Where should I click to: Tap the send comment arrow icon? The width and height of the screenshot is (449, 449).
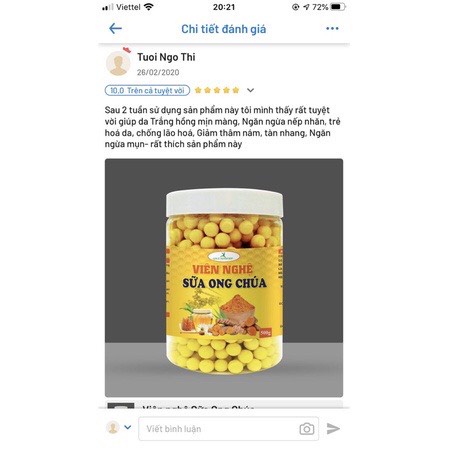coord(333,429)
